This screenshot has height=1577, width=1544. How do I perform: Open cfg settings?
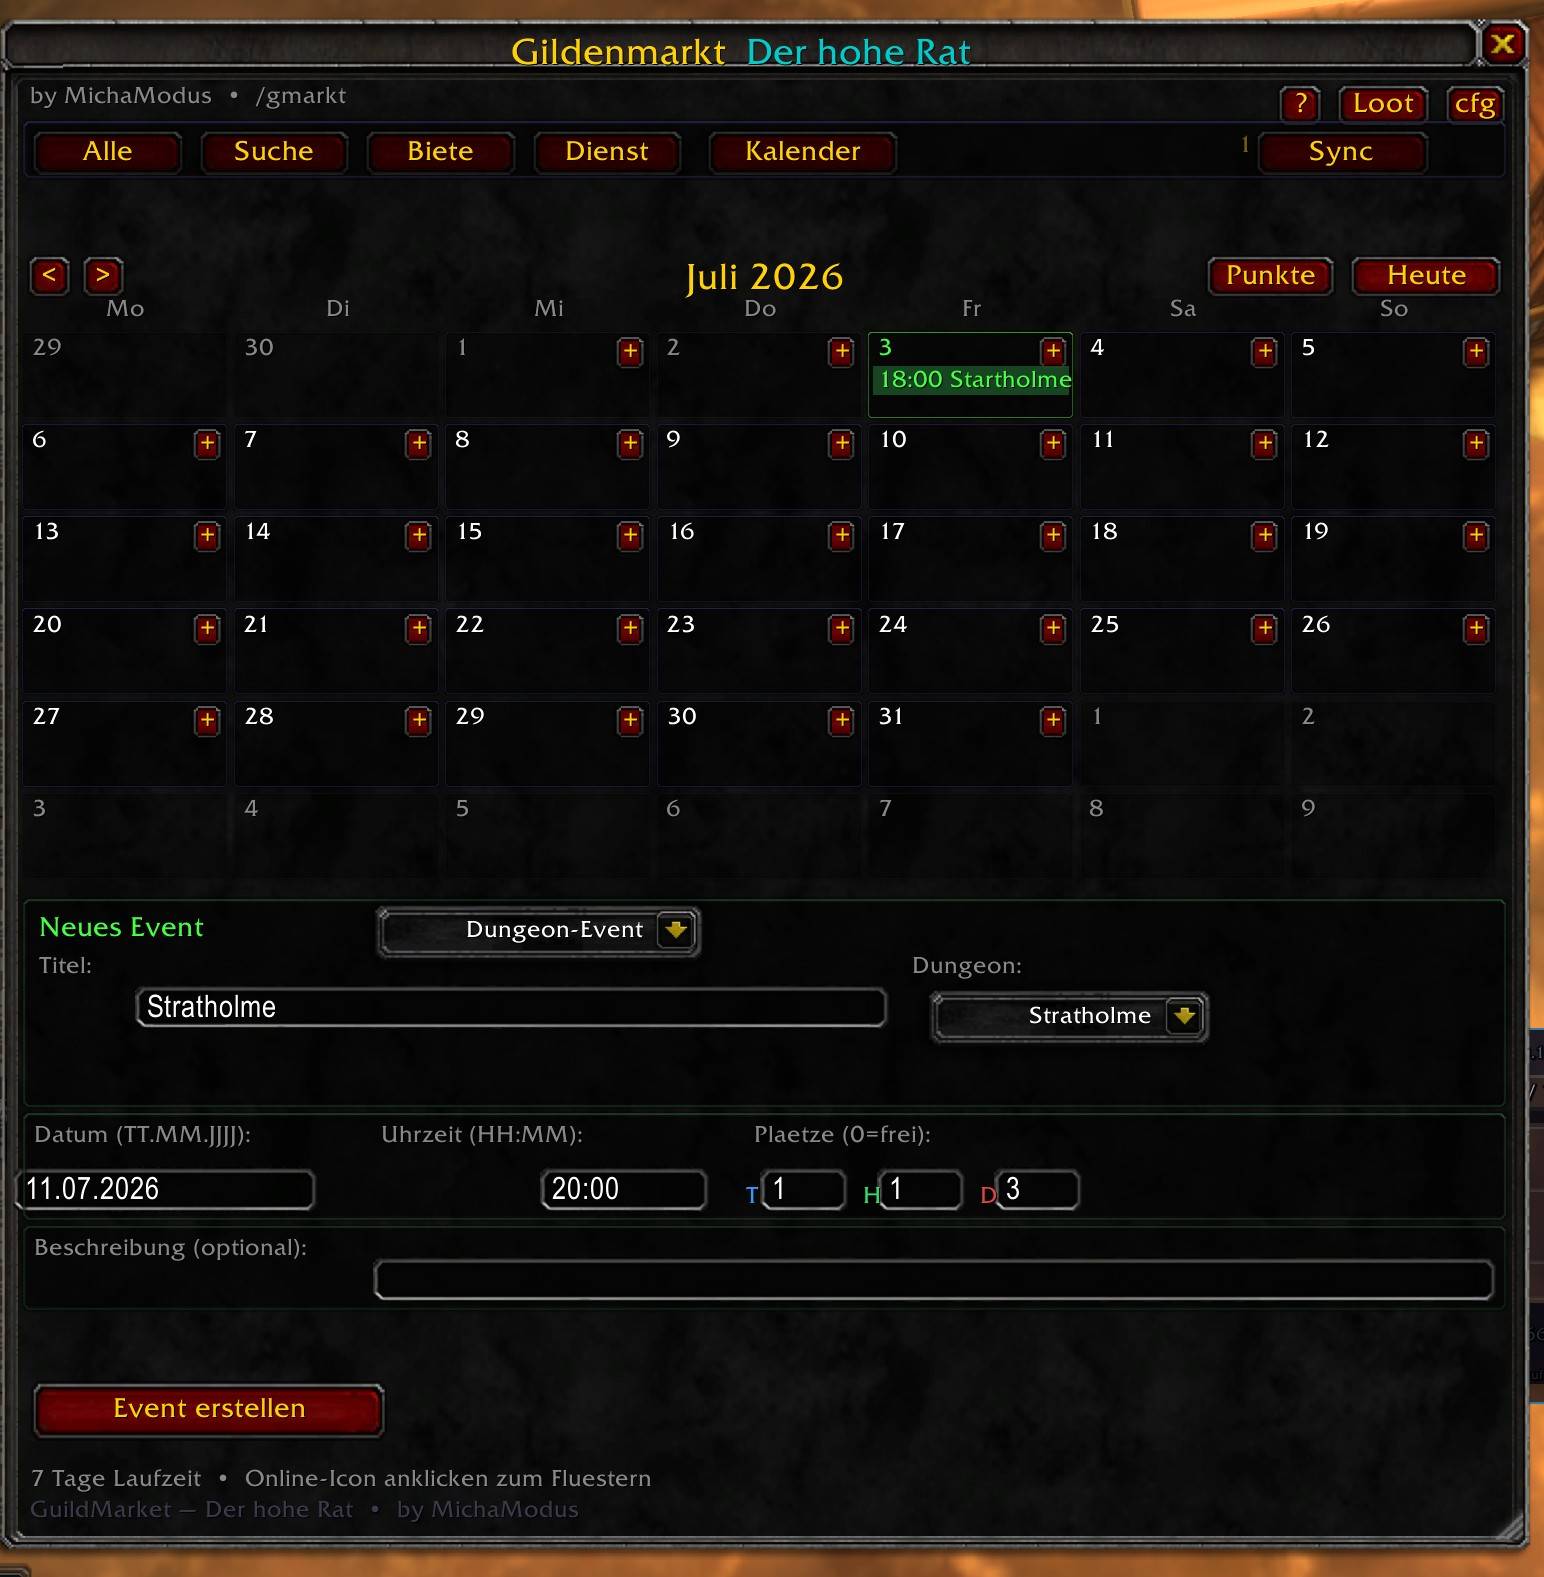(1475, 104)
